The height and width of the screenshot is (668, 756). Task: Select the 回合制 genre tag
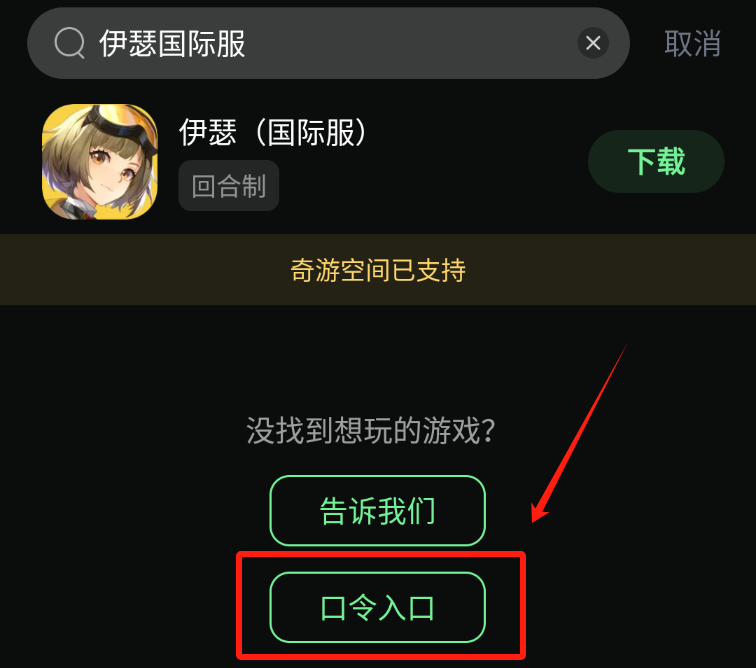(x=229, y=186)
